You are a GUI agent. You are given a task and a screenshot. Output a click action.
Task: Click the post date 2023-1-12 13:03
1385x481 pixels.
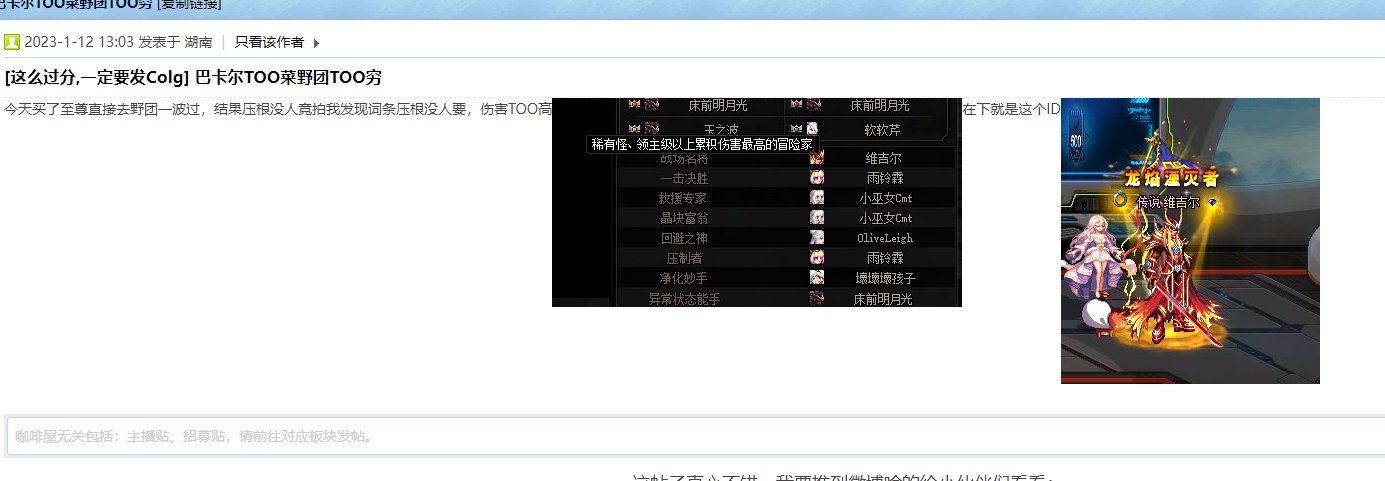click(78, 42)
